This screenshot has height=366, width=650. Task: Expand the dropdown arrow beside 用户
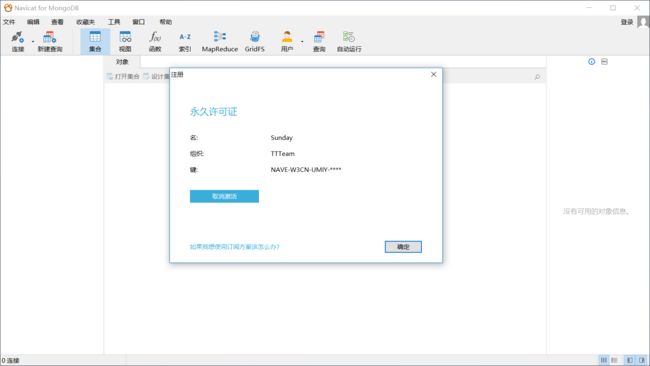[302, 41]
